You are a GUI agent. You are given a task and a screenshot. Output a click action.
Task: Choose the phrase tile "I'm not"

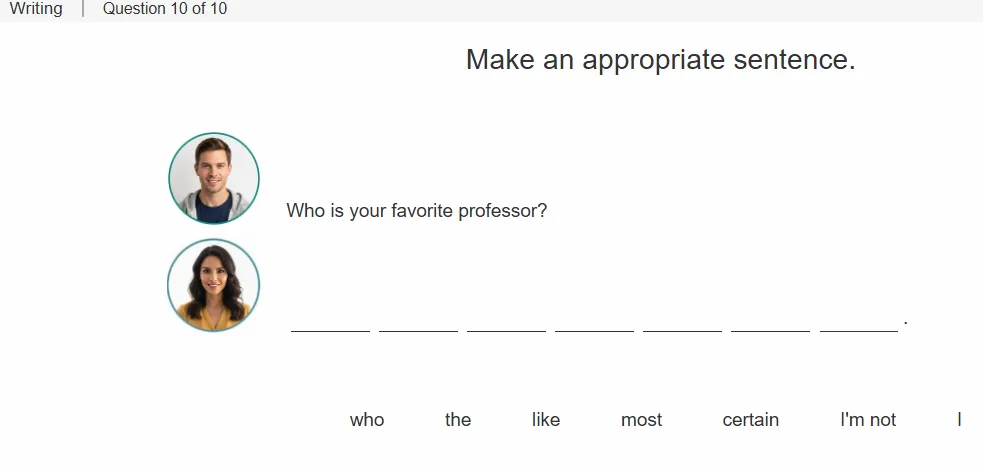(x=868, y=419)
